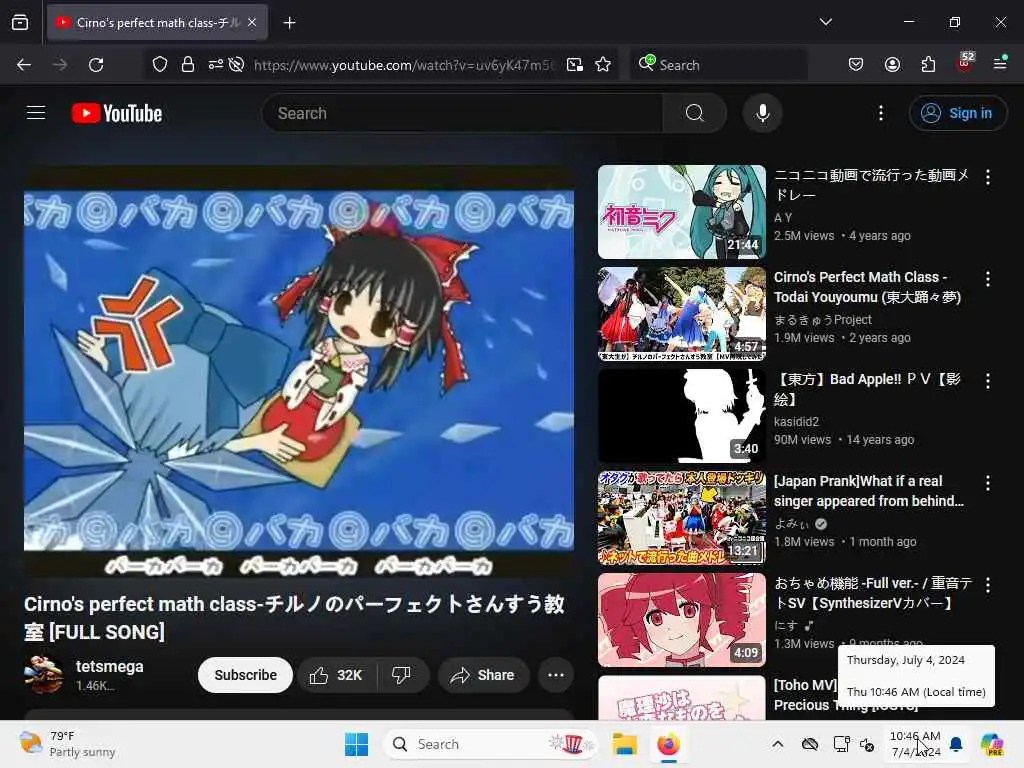Sign in to YouTube
This screenshot has height=768, width=1024.
957,113
